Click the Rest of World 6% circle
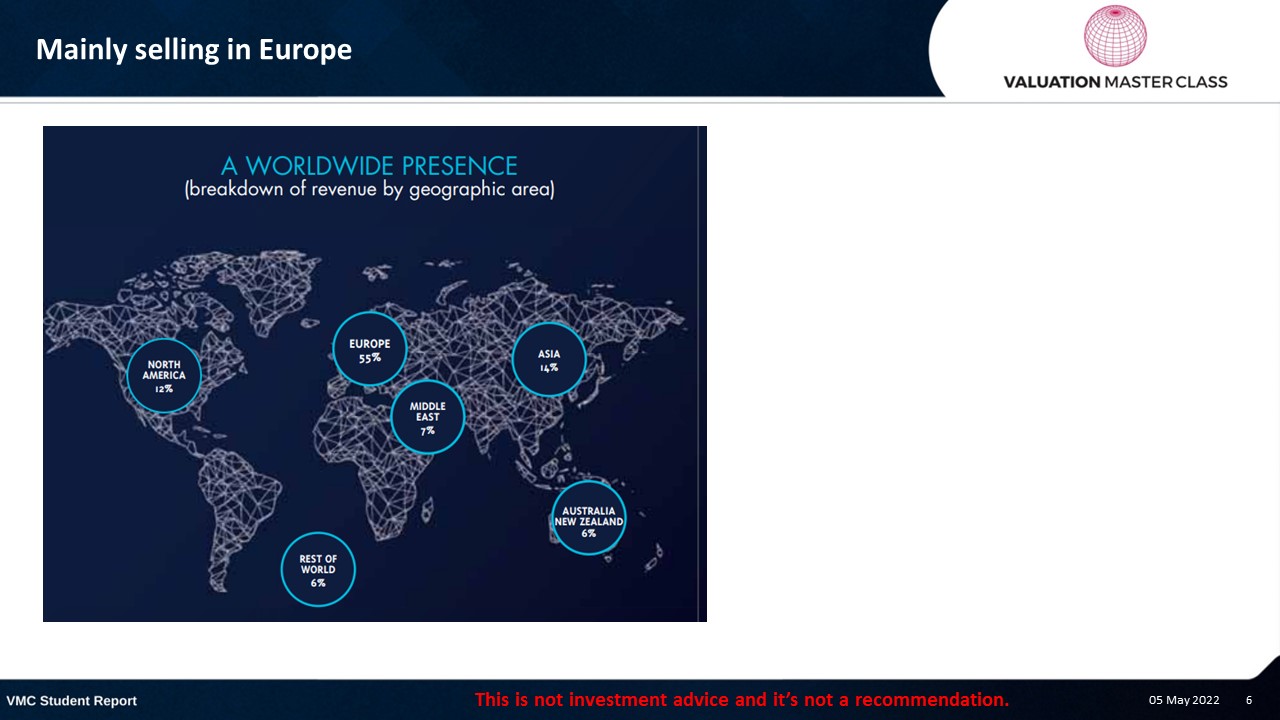Screen dimensions: 1280x720 click(x=318, y=569)
